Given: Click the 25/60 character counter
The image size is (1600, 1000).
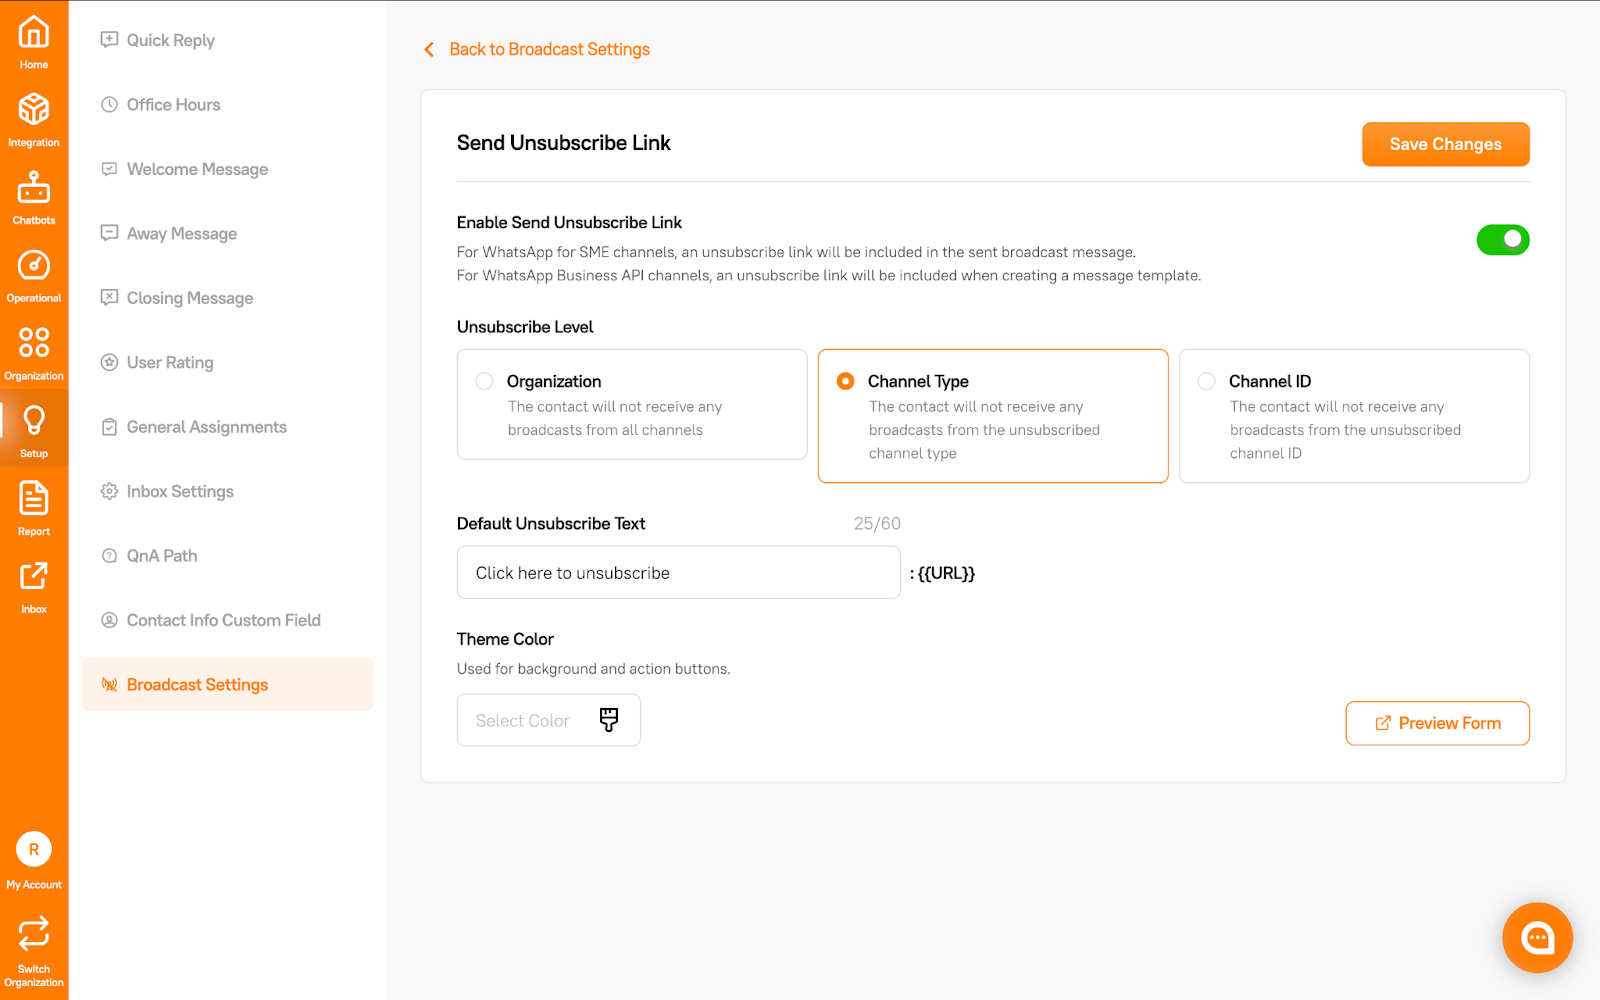Looking at the screenshot, I should [877, 523].
